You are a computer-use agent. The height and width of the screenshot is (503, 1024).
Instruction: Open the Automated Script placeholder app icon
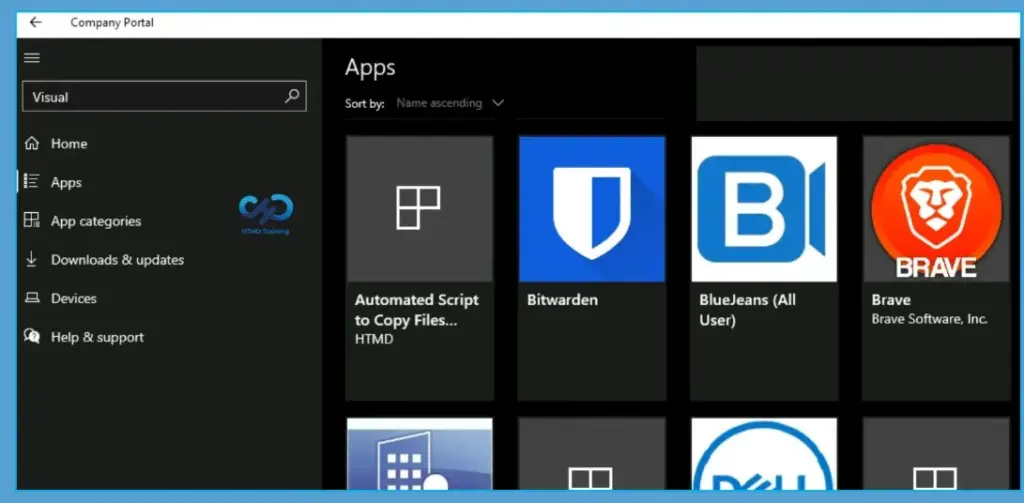click(x=419, y=208)
